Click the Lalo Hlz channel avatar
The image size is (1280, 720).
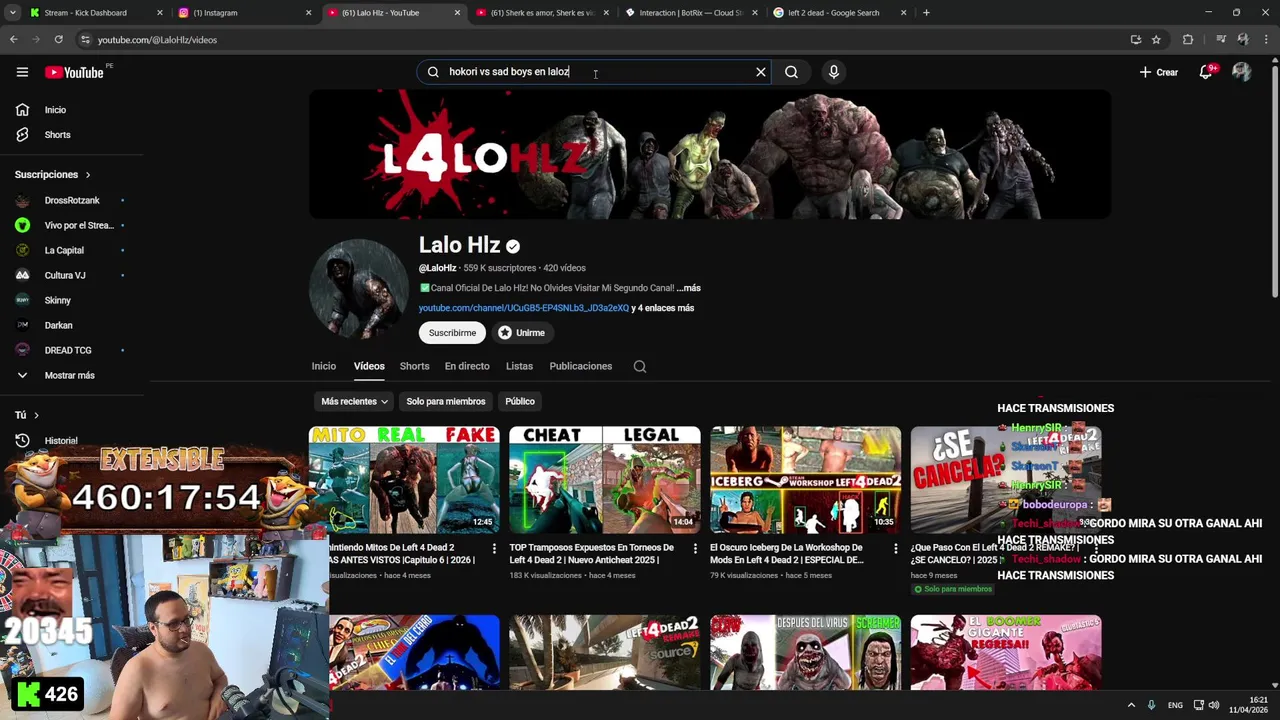tap(358, 289)
